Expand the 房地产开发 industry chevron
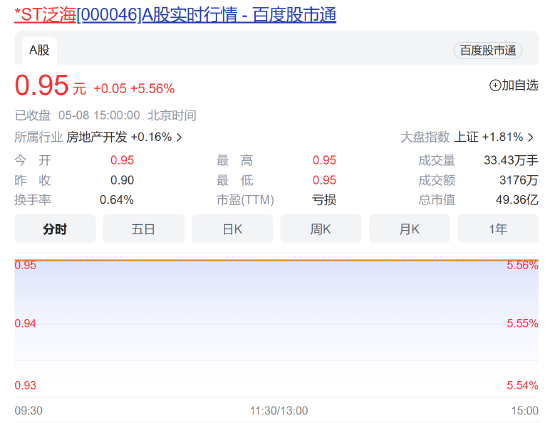This screenshot has width=550, height=423. [179, 137]
